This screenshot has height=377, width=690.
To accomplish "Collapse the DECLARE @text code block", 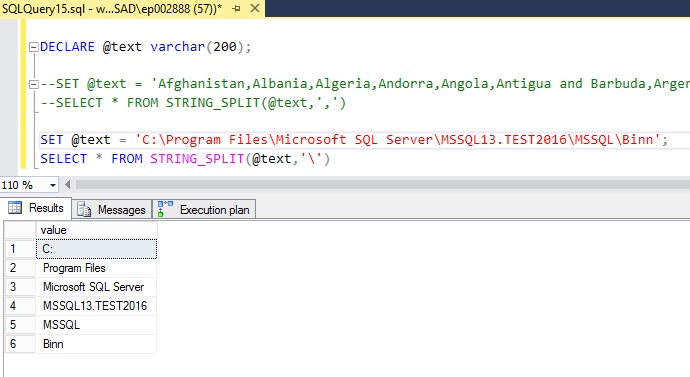I will tap(33, 47).
